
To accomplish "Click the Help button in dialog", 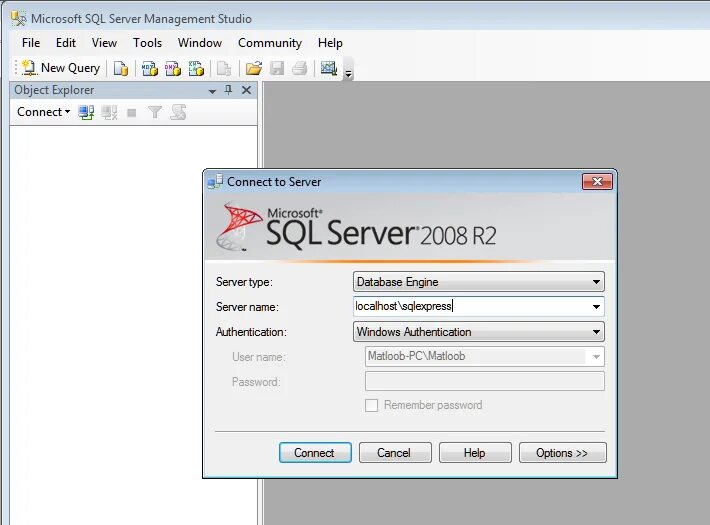I will pyautogui.click(x=475, y=453).
